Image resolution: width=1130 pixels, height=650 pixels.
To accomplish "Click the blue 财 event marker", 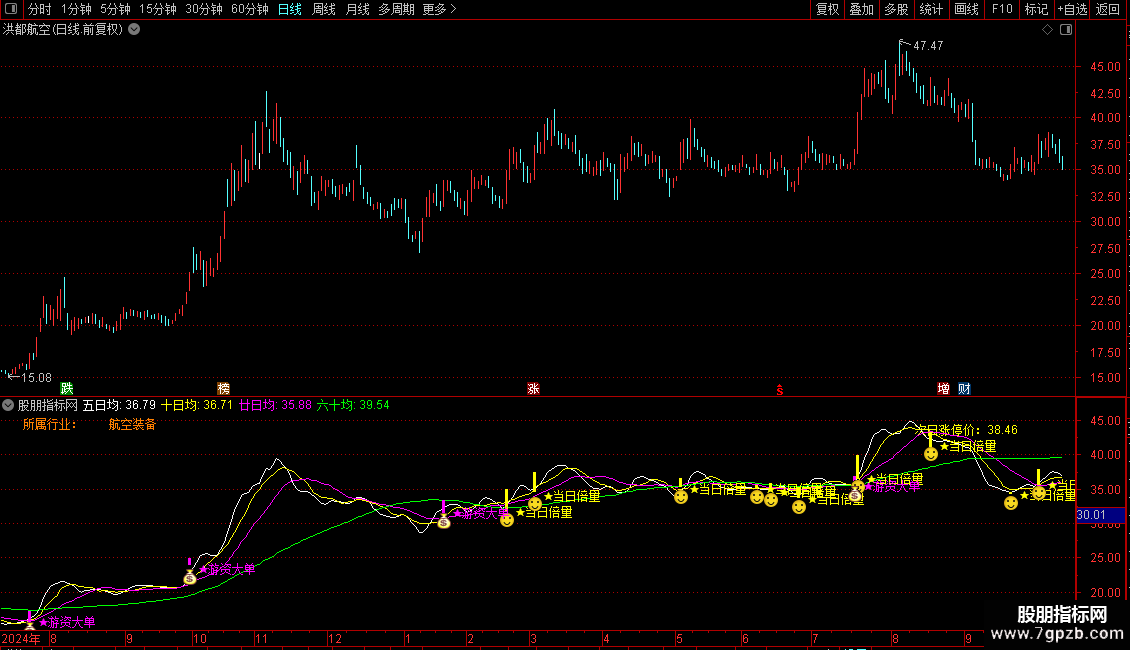I will (964, 388).
